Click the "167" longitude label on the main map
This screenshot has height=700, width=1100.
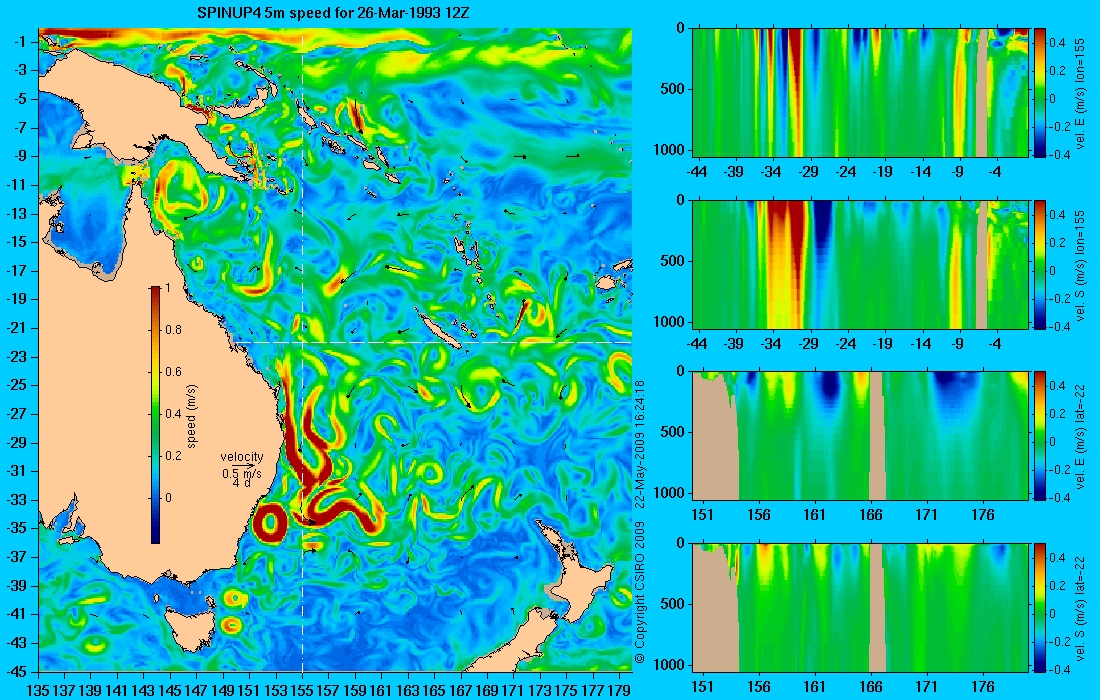tap(461, 690)
